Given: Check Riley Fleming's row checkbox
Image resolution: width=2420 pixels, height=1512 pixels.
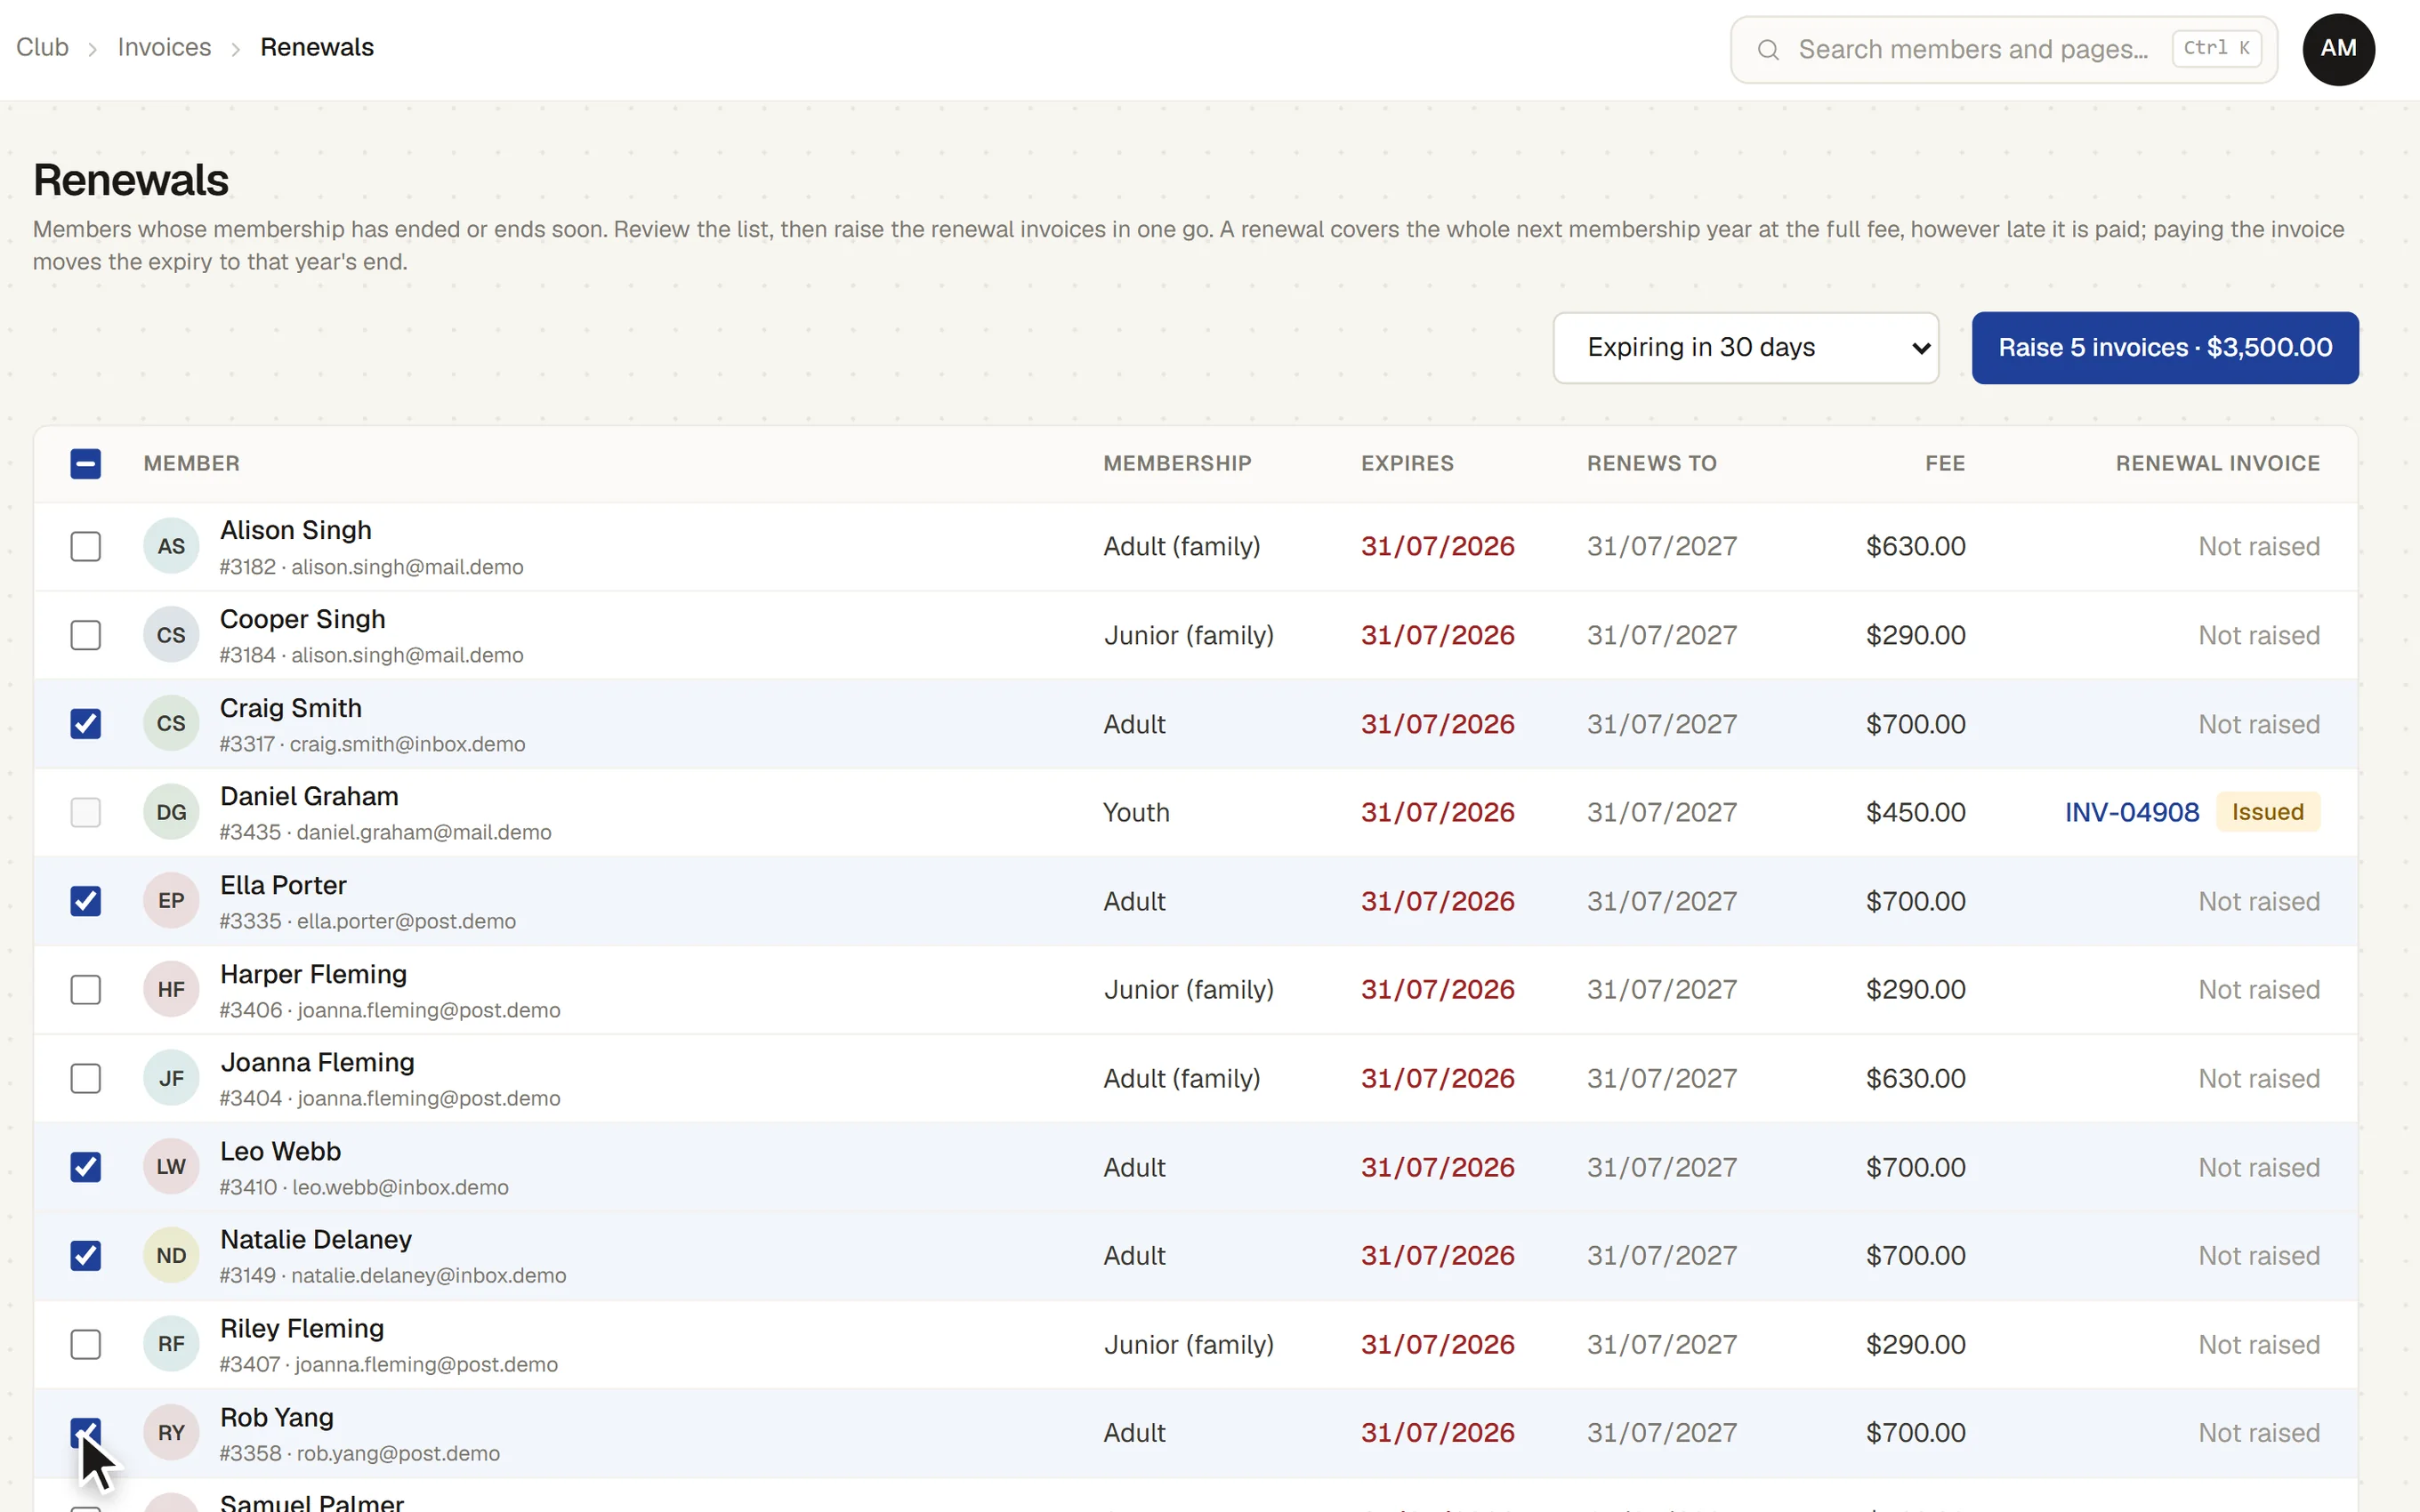Looking at the screenshot, I should pos(86,1344).
